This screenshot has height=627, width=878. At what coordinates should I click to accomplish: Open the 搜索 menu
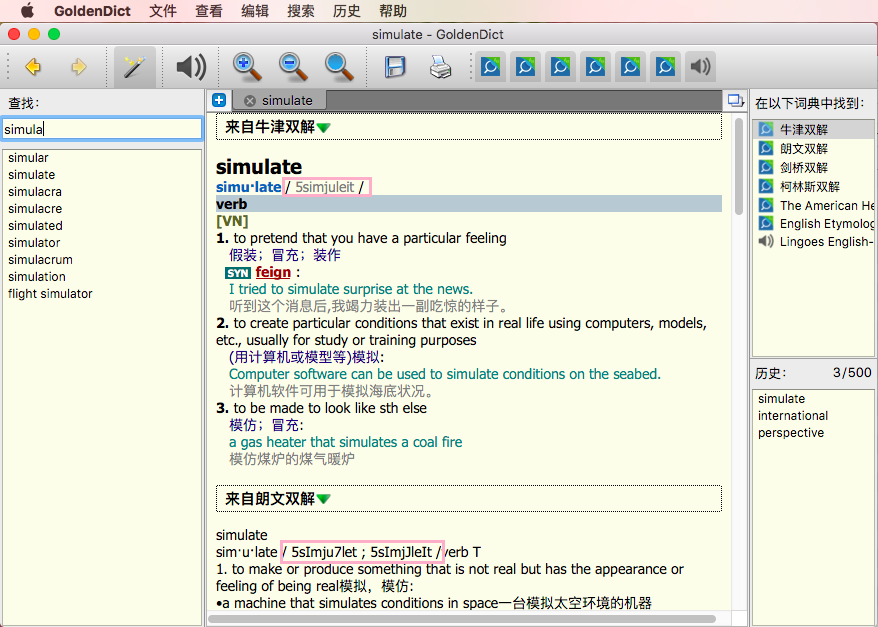point(301,11)
